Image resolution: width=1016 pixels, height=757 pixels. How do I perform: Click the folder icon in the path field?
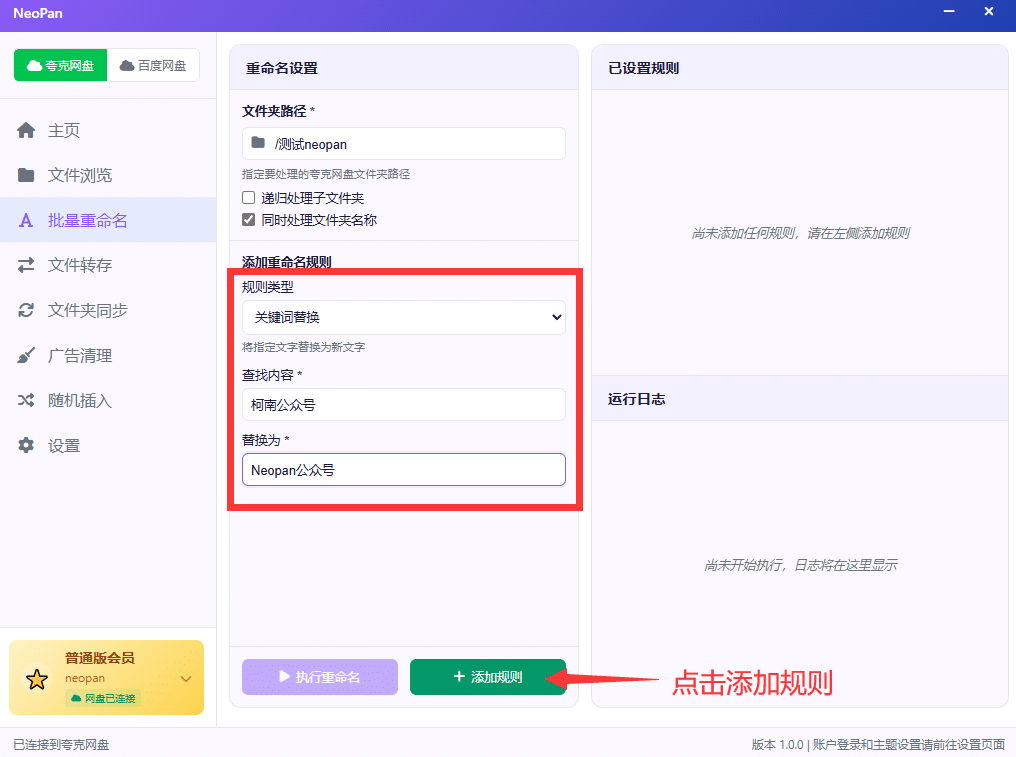tap(258, 143)
